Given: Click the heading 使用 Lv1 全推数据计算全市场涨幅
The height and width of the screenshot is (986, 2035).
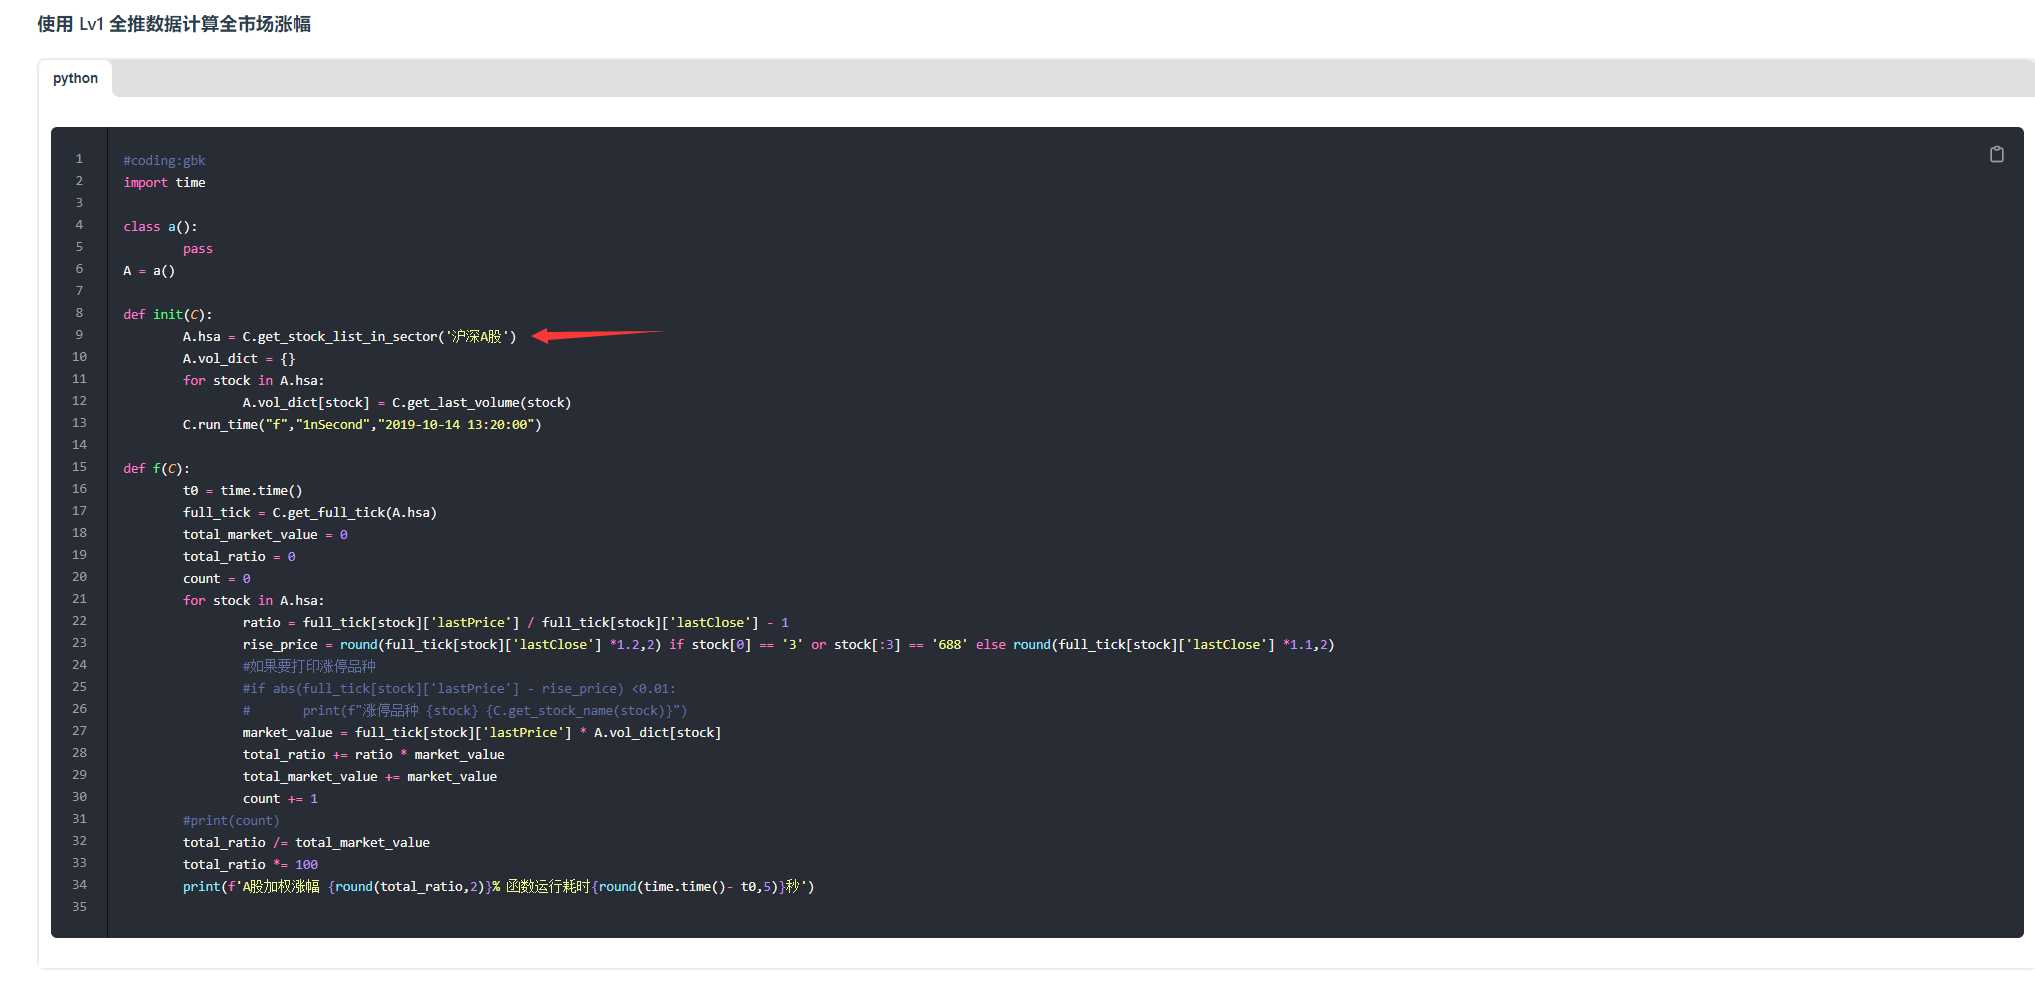Looking at the screenshot, I should pos(174,24).
